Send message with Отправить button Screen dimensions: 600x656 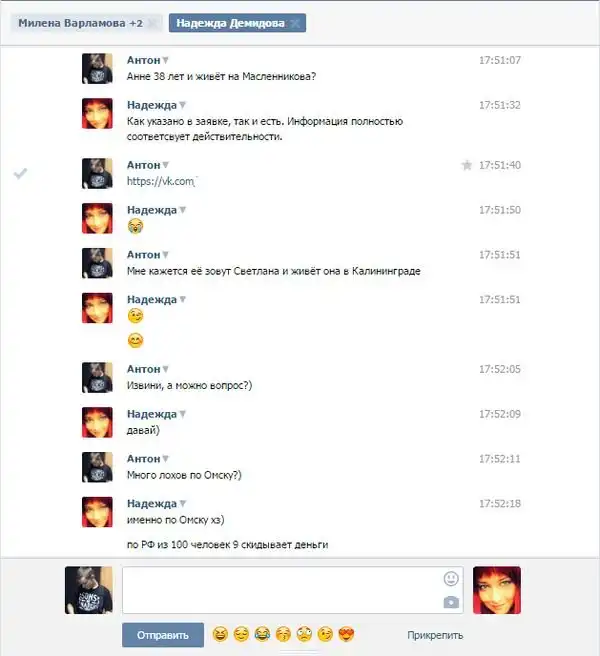[163, 635]
